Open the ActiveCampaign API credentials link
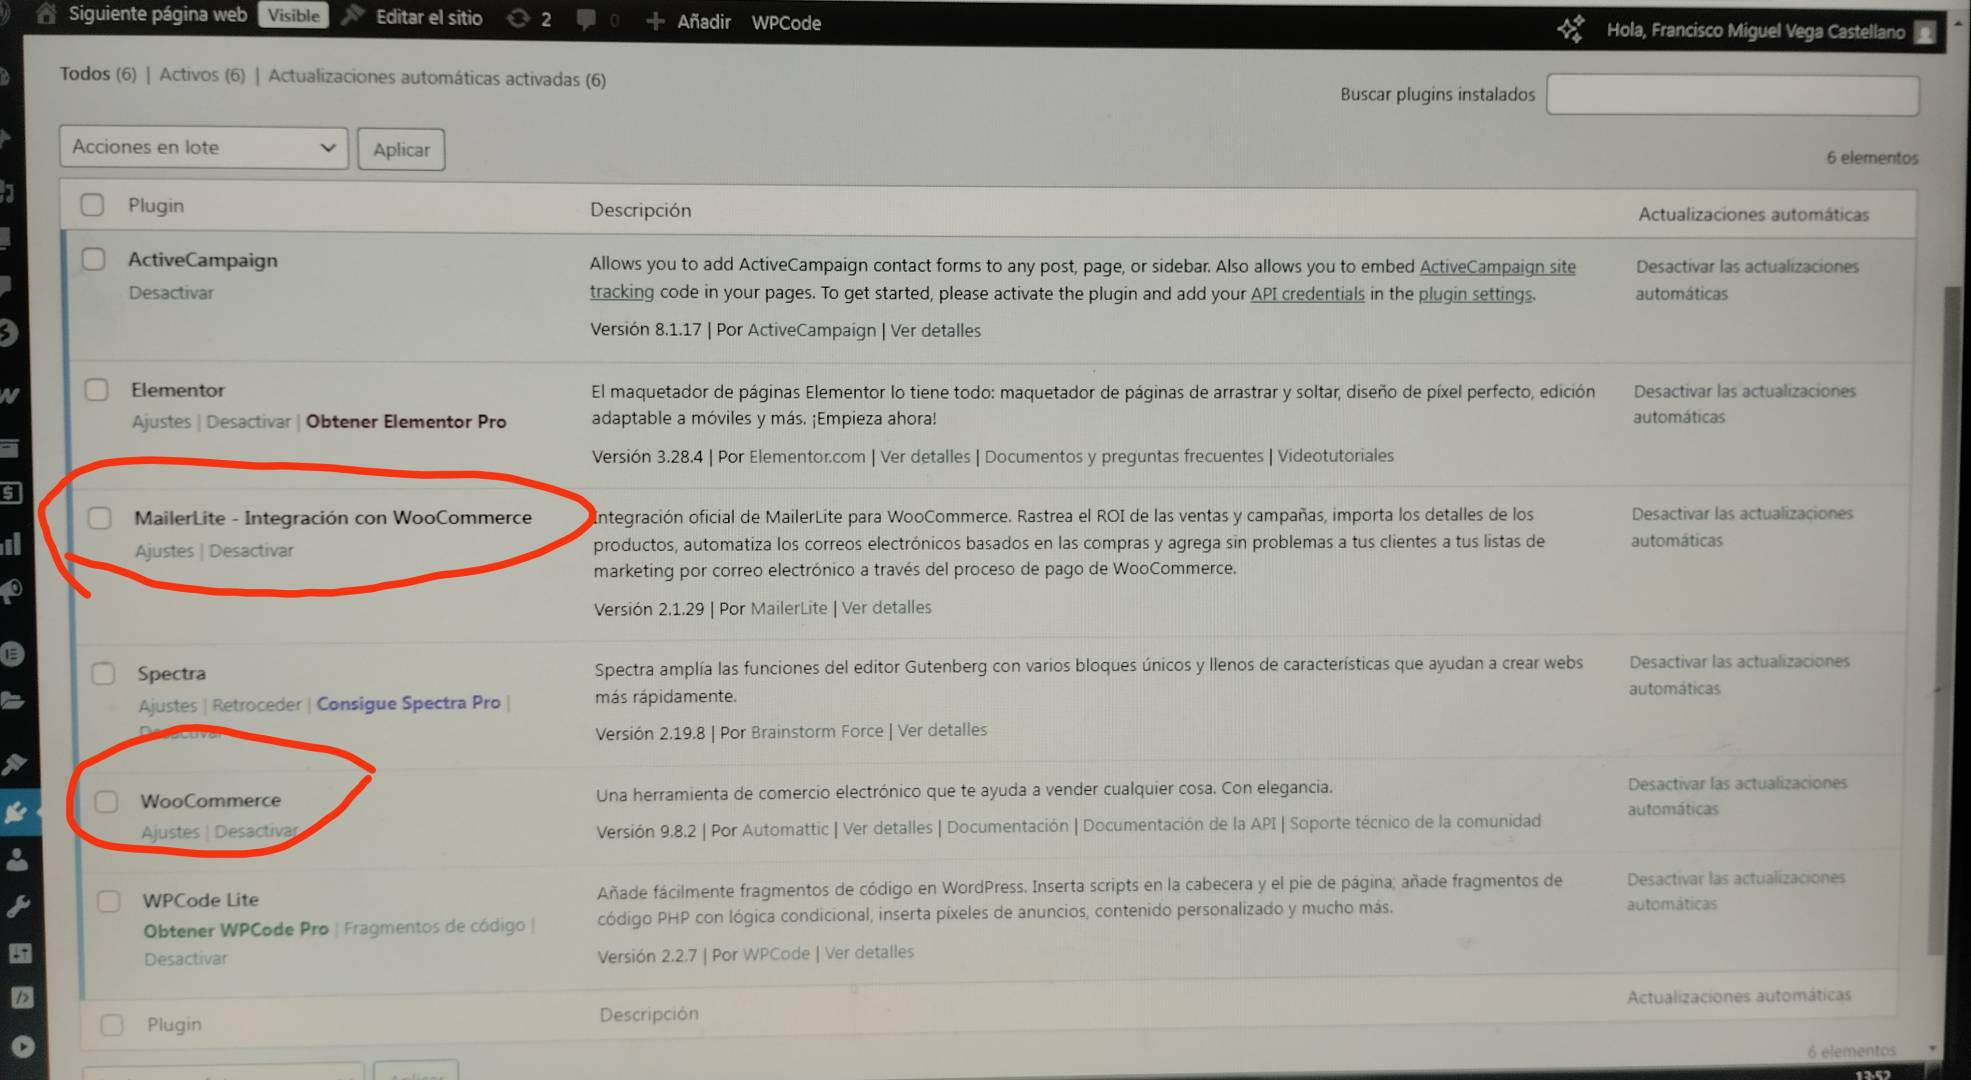Screen dimensions: 1971x1080 (1307, 294)
